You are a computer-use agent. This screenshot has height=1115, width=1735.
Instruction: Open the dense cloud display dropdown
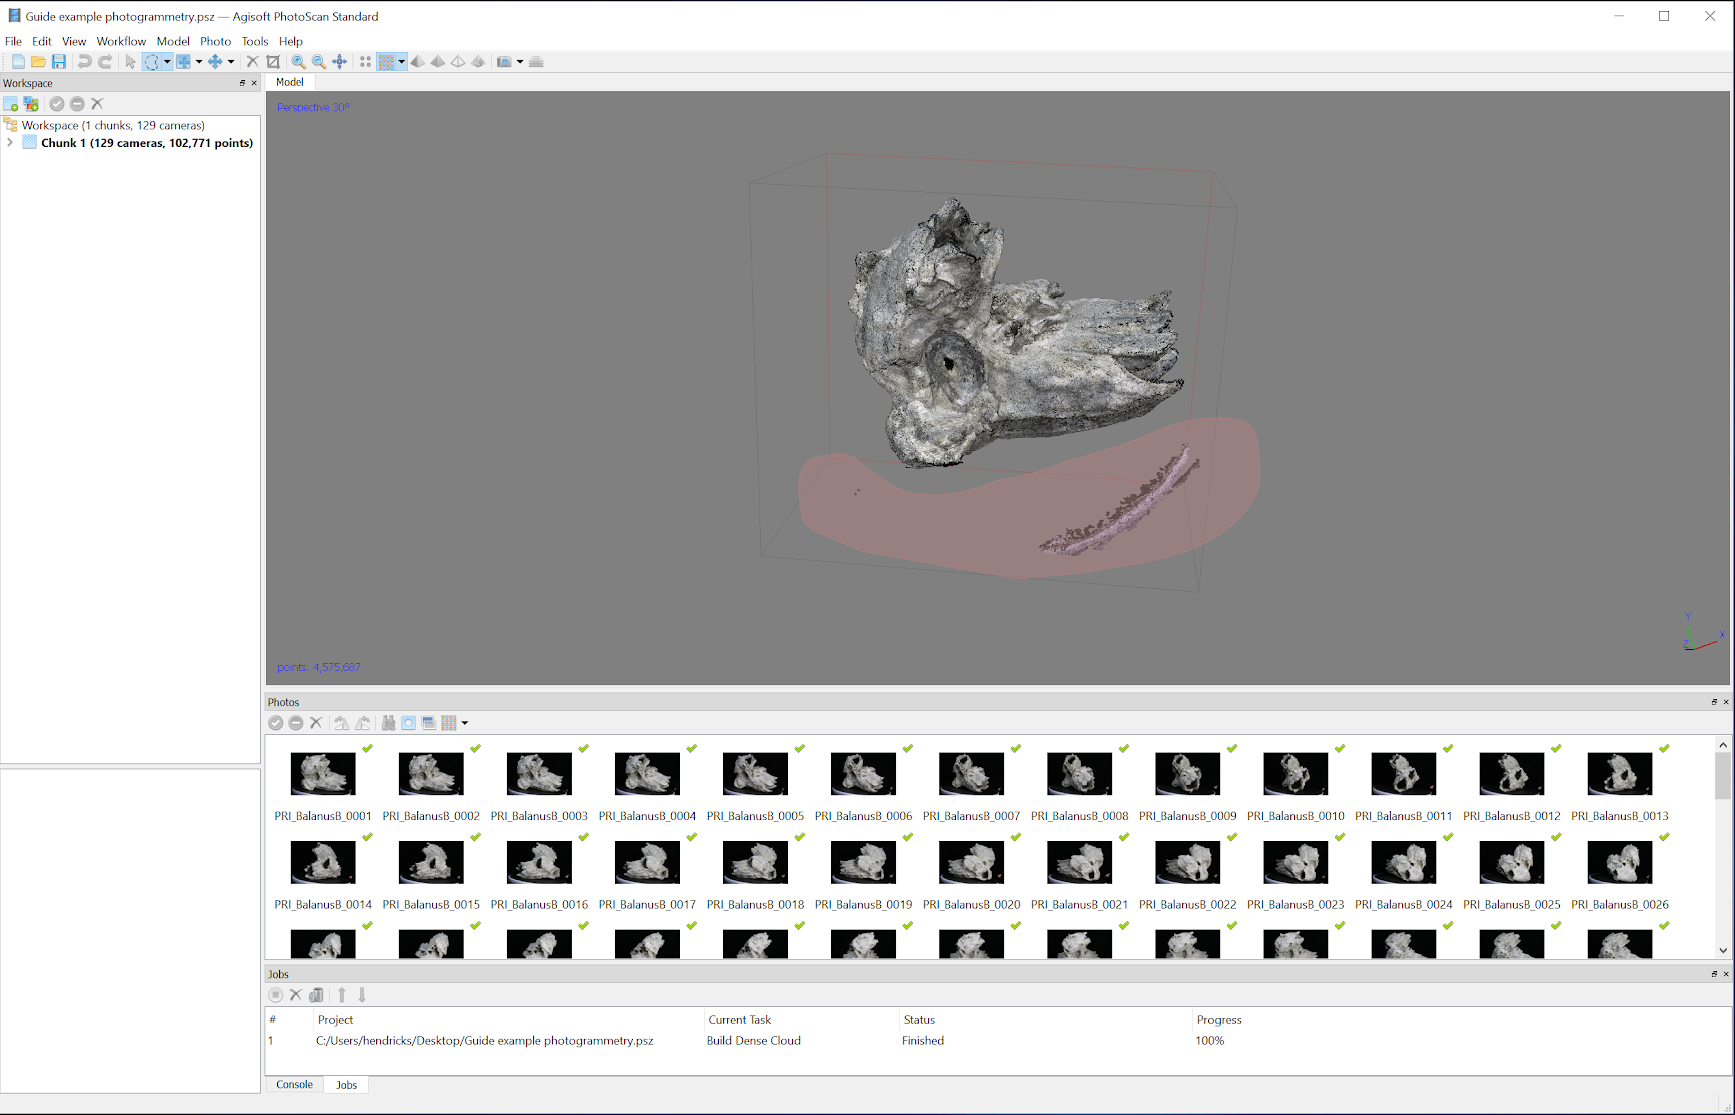pyautogui.click(x=402, y=62)
